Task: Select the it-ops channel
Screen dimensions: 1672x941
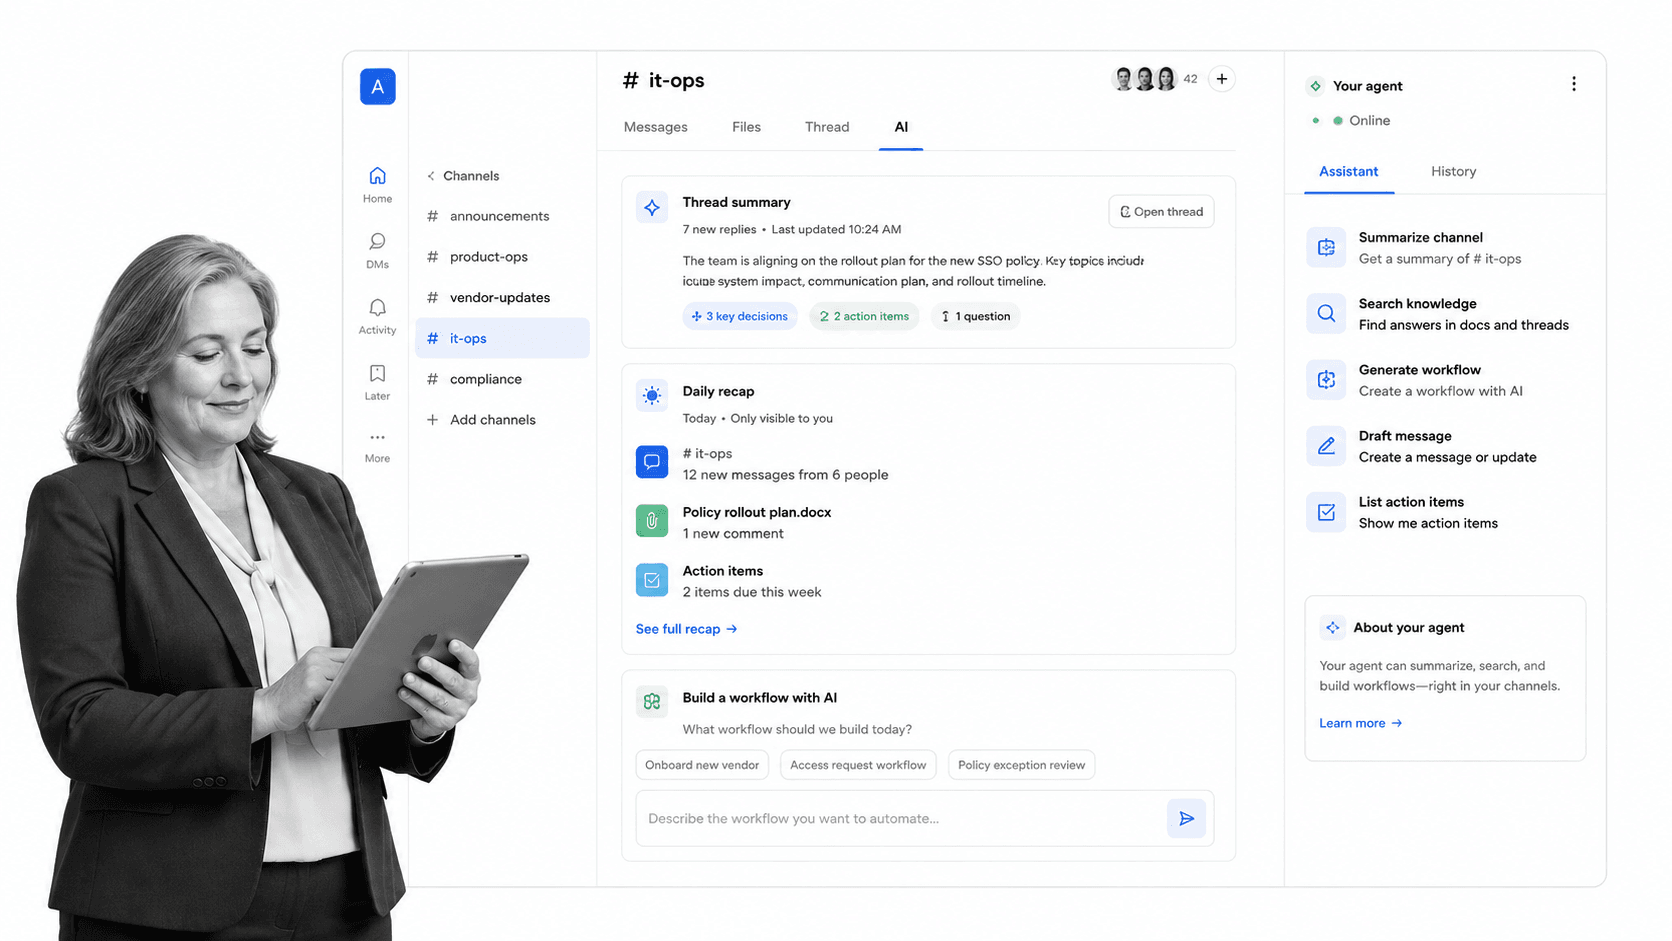Action: point(502,338)
